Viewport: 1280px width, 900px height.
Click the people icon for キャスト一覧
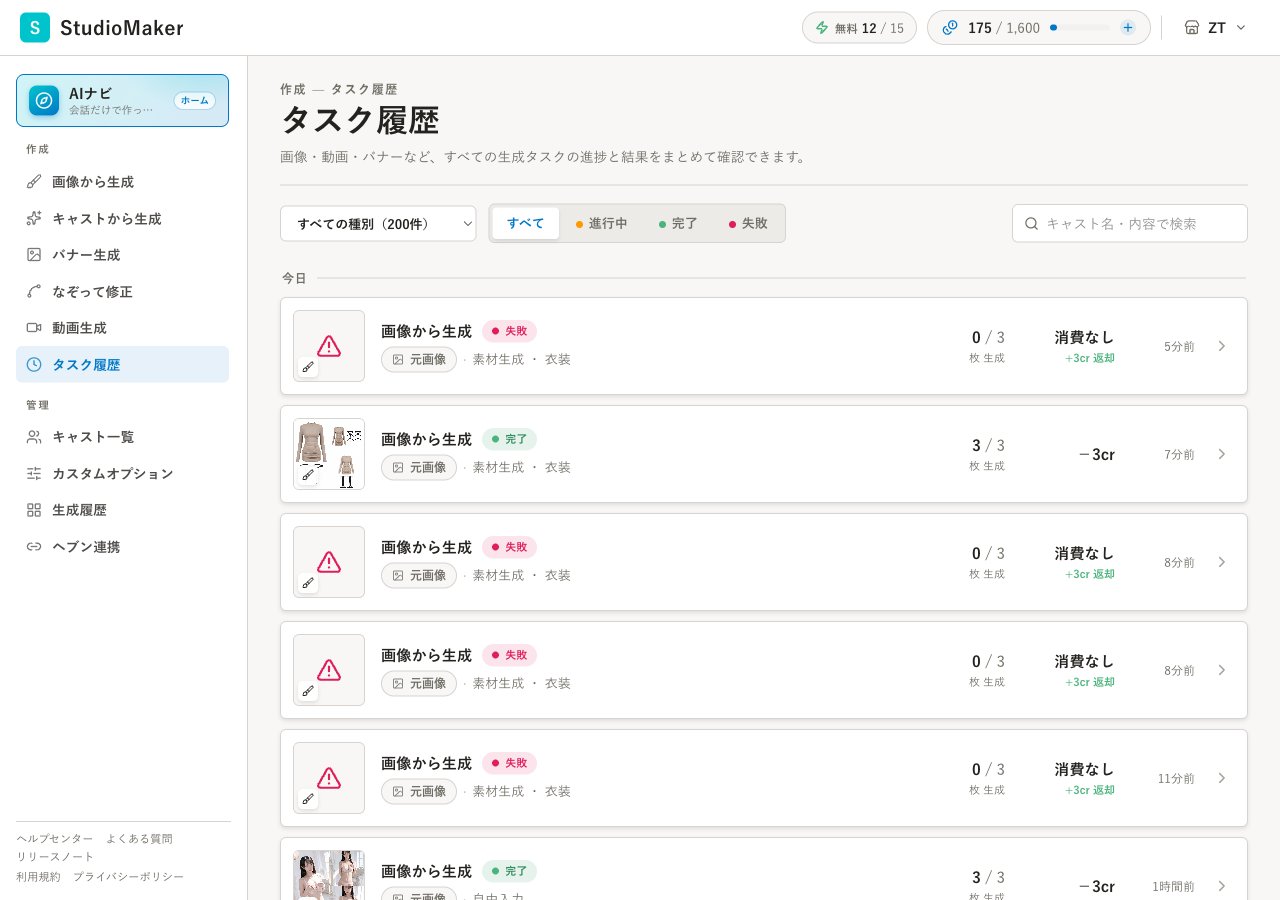(34, 437)
